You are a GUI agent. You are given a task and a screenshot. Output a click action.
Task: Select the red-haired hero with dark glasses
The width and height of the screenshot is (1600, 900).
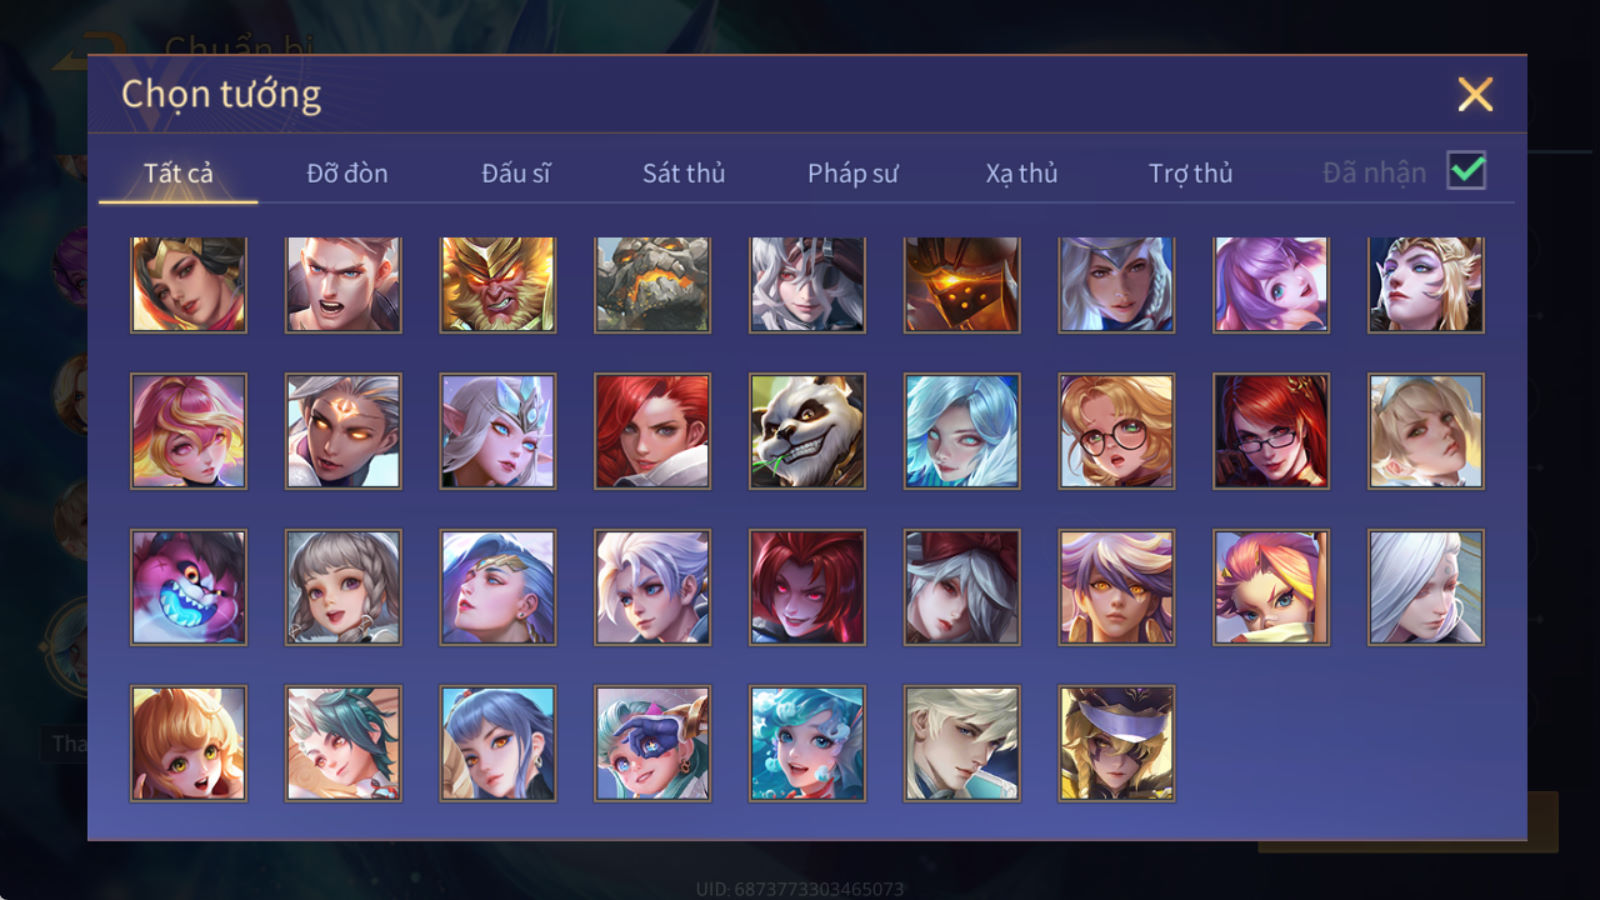1271,431
